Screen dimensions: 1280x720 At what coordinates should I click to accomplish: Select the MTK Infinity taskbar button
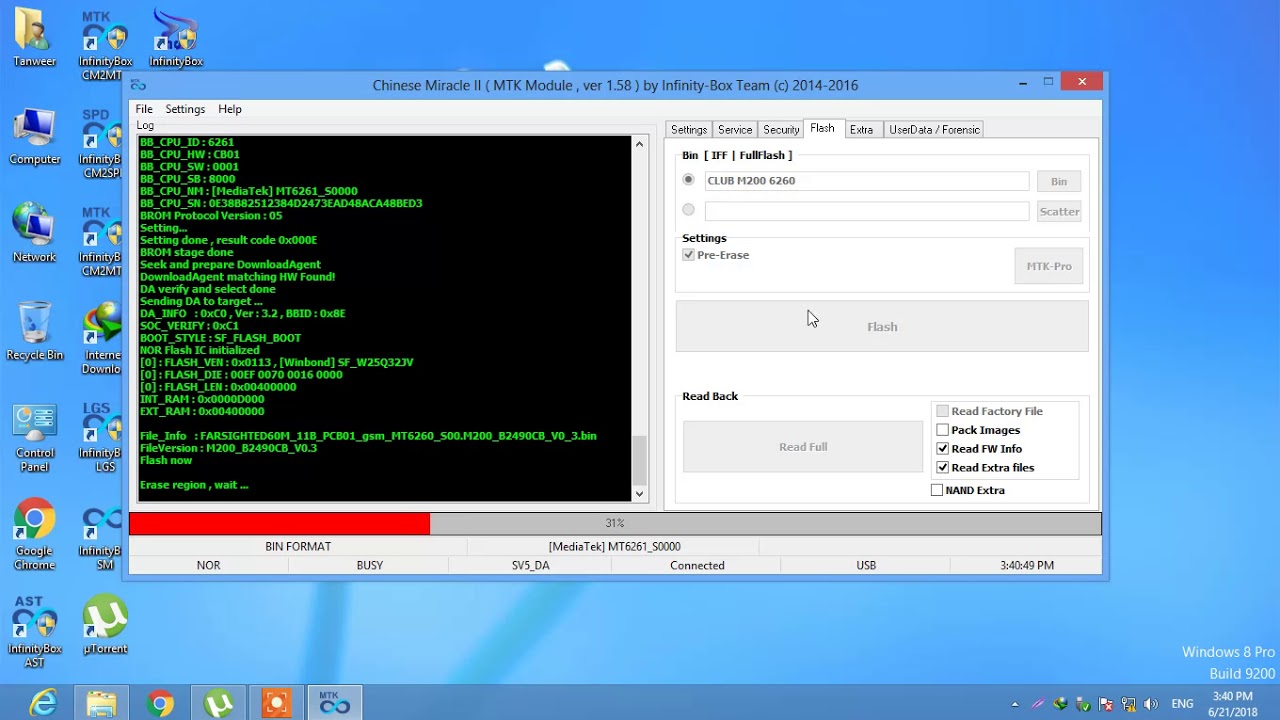[334, 704]
